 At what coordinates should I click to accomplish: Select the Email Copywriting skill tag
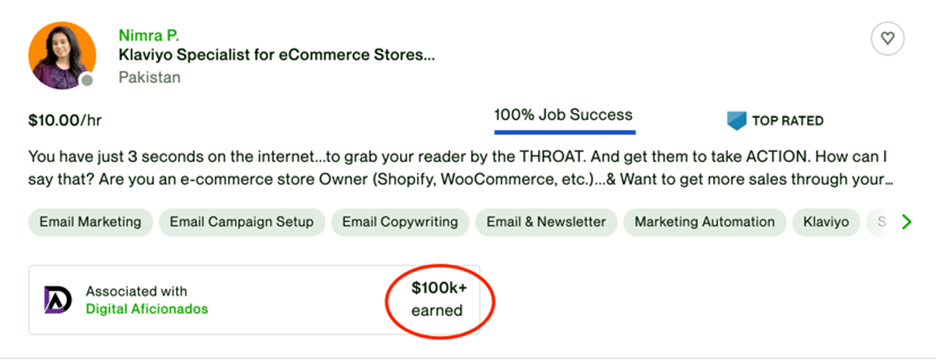[x=400, y=222]
